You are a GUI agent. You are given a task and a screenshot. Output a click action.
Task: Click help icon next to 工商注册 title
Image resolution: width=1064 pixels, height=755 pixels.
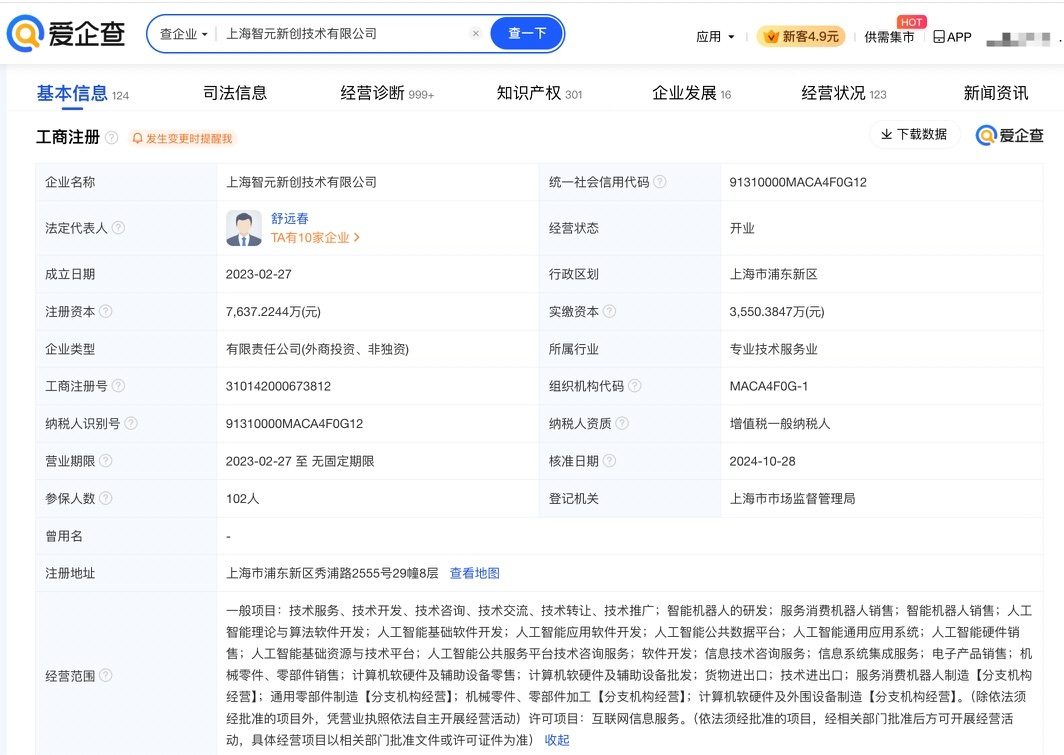(112, 138)
